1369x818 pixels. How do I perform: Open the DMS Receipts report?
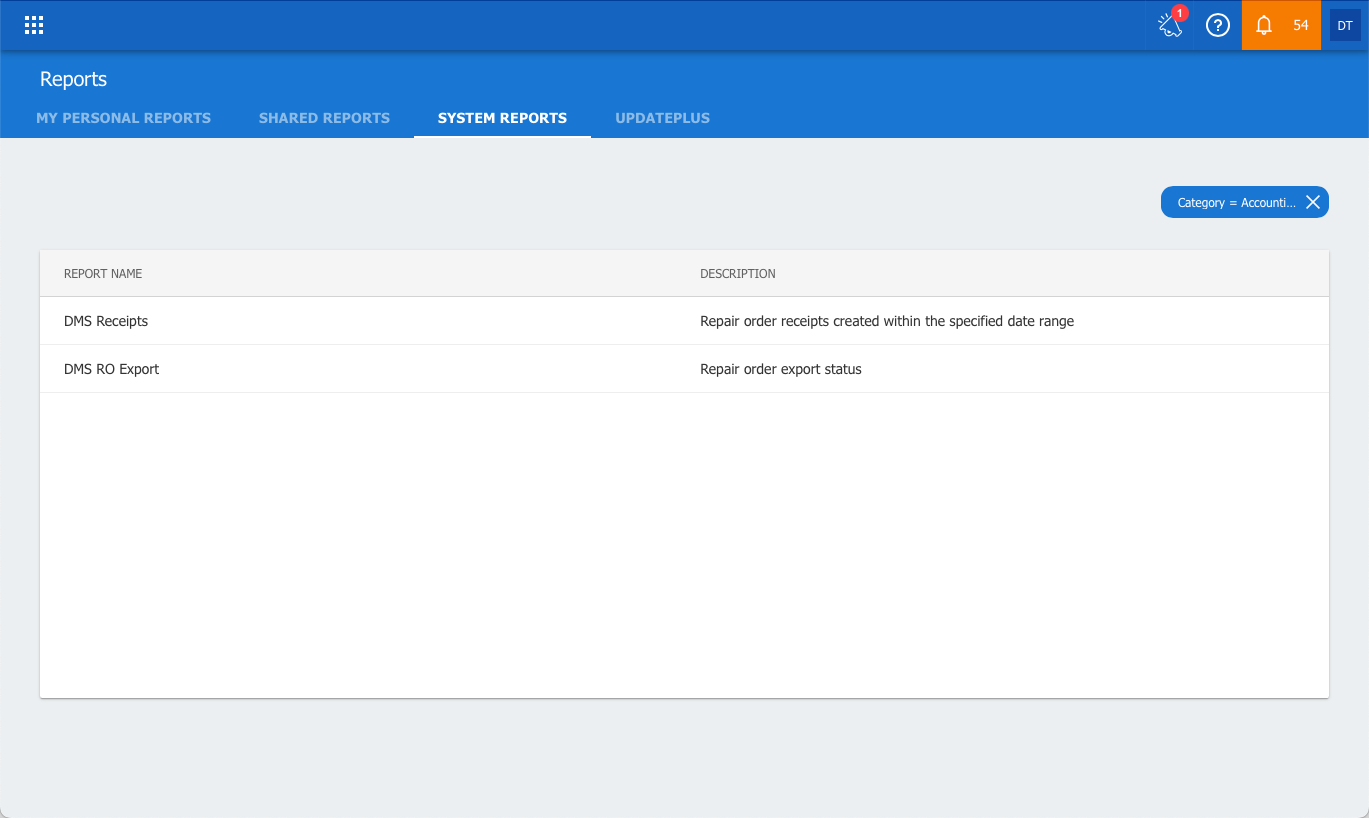coord(106,321)
